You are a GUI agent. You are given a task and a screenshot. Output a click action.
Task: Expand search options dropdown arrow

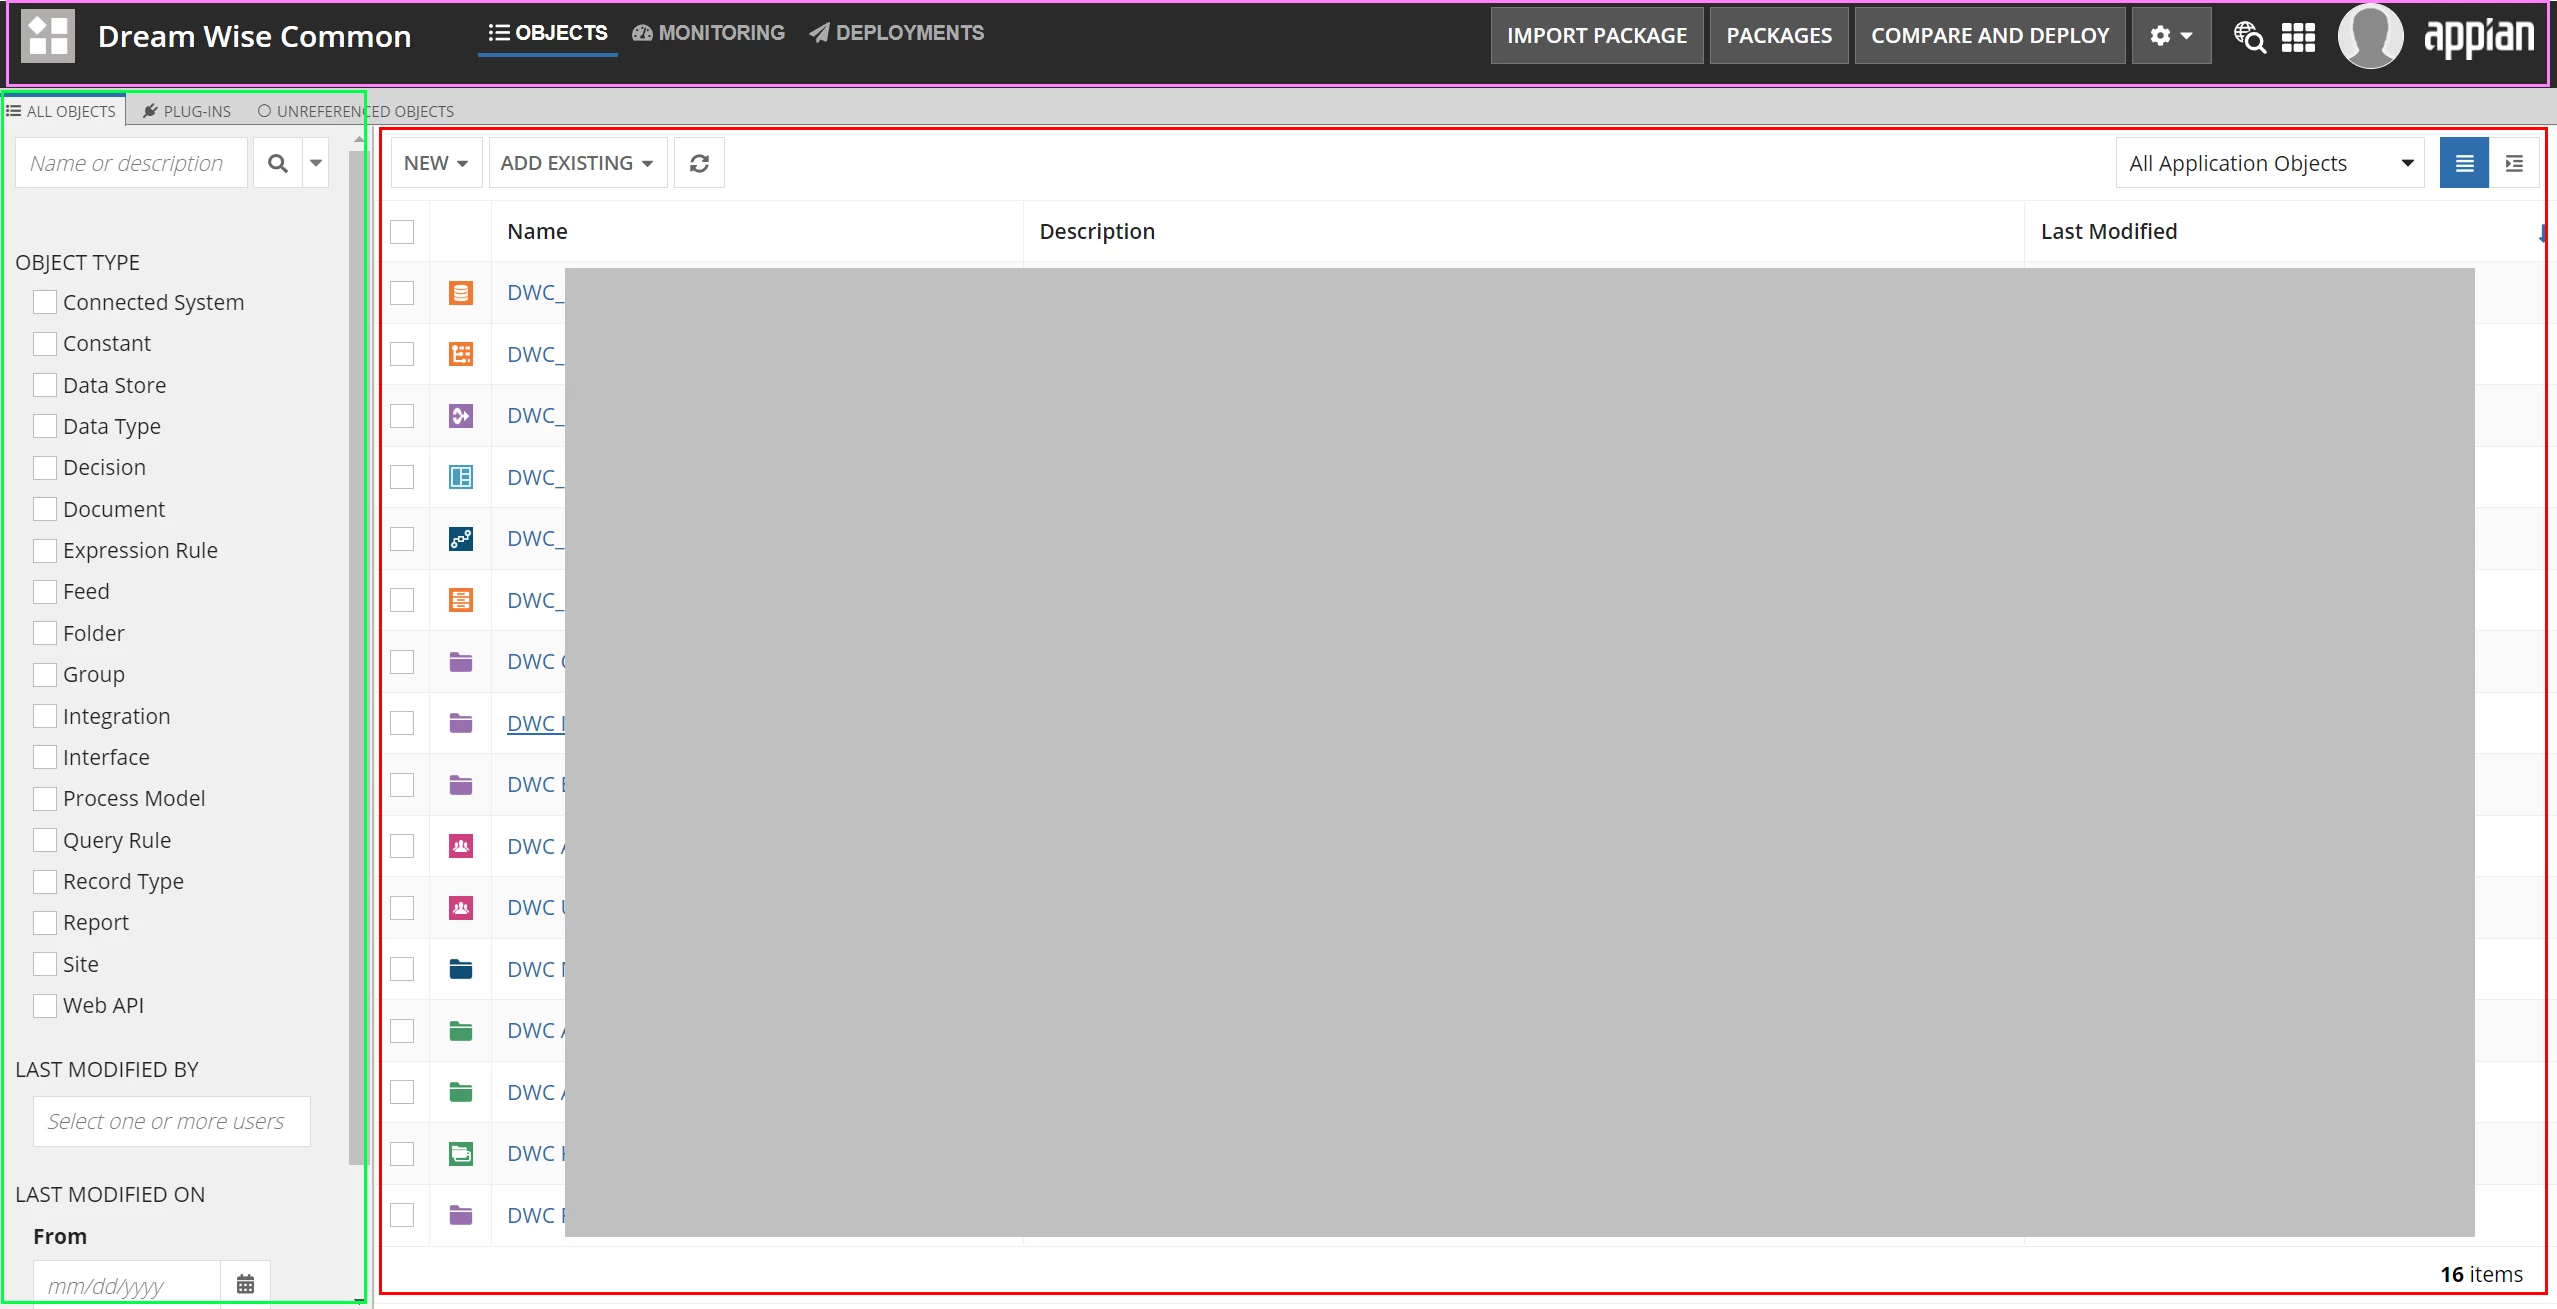tap(316, 163)
